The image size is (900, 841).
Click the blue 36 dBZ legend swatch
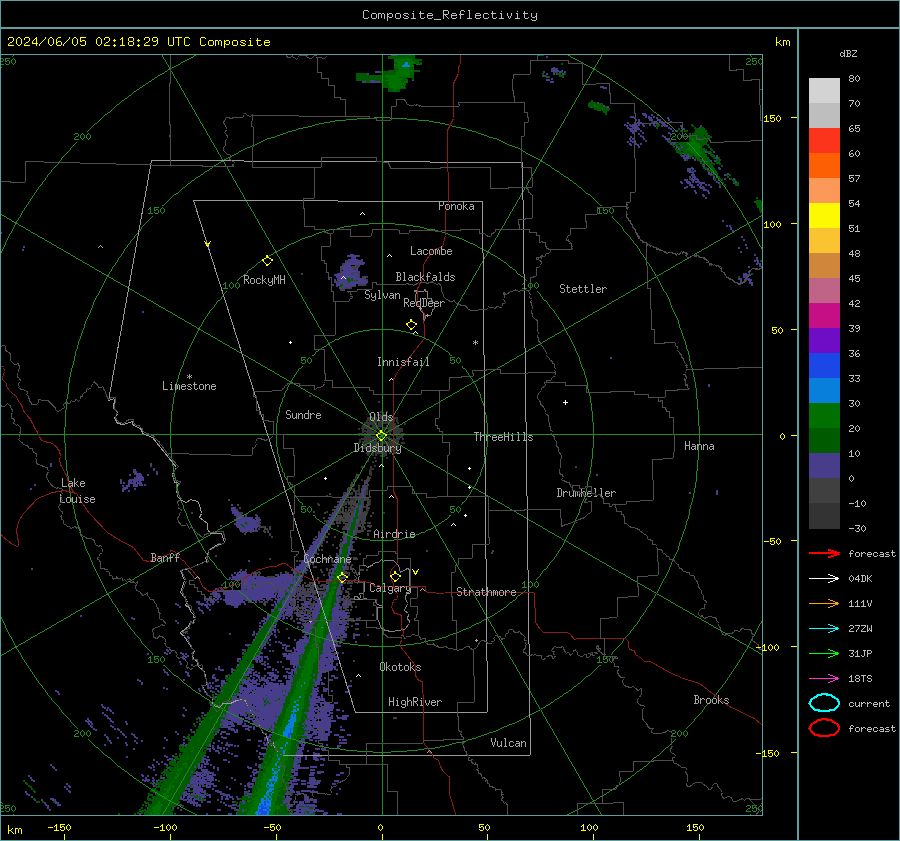coord(824,365)
